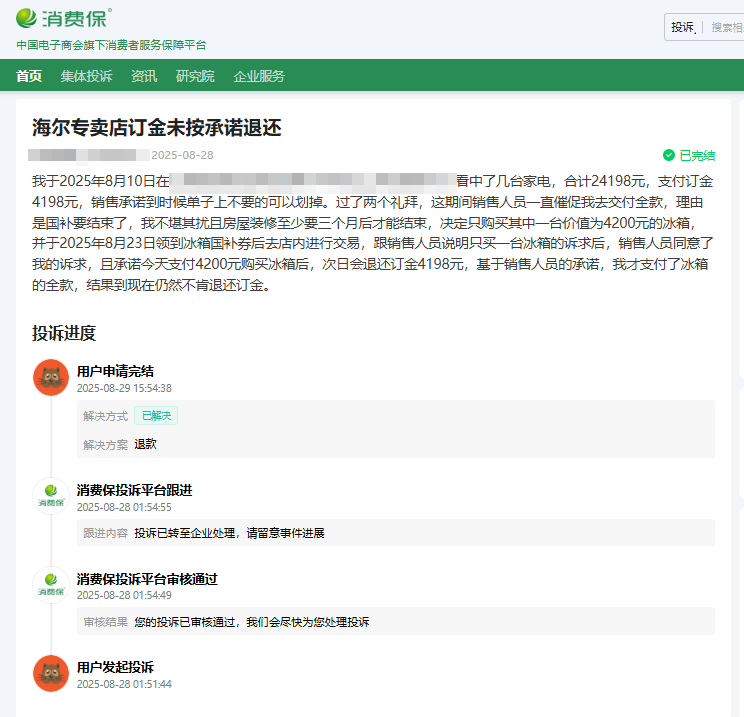This screenshot has height=717, width=744.
Task: Open the 研究院 nav tab
Action: click(x=195, y=76)
